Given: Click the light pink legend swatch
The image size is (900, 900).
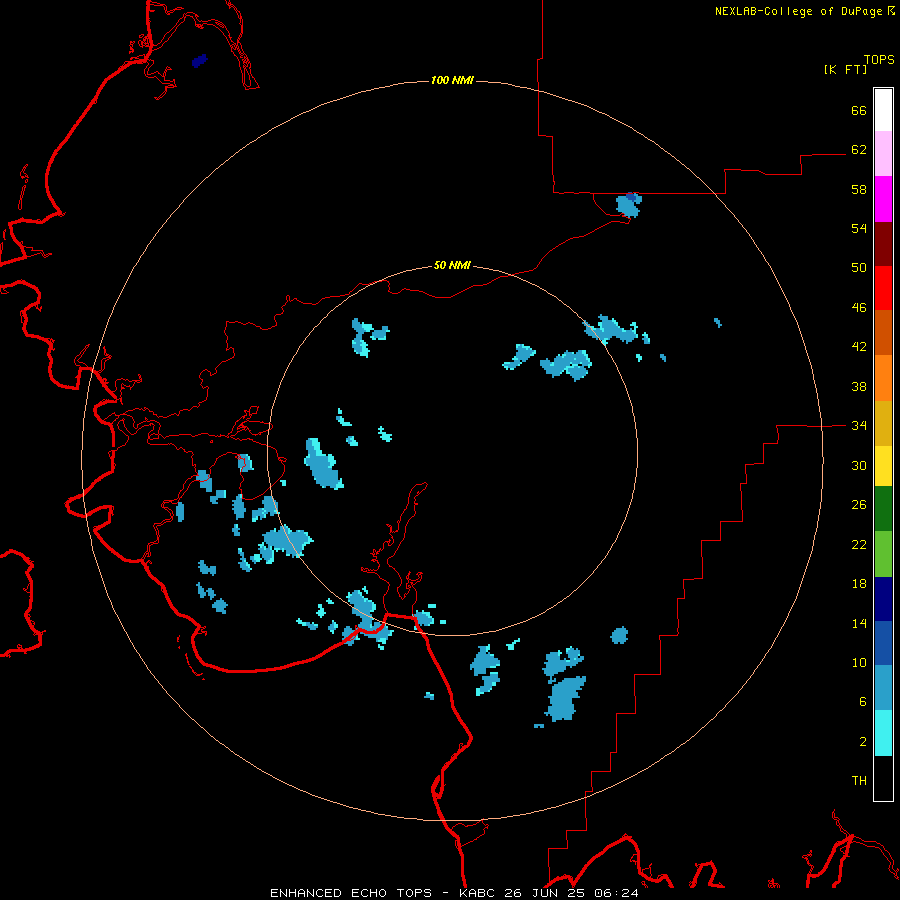Looking at the screenshot, I should point(883,153).
